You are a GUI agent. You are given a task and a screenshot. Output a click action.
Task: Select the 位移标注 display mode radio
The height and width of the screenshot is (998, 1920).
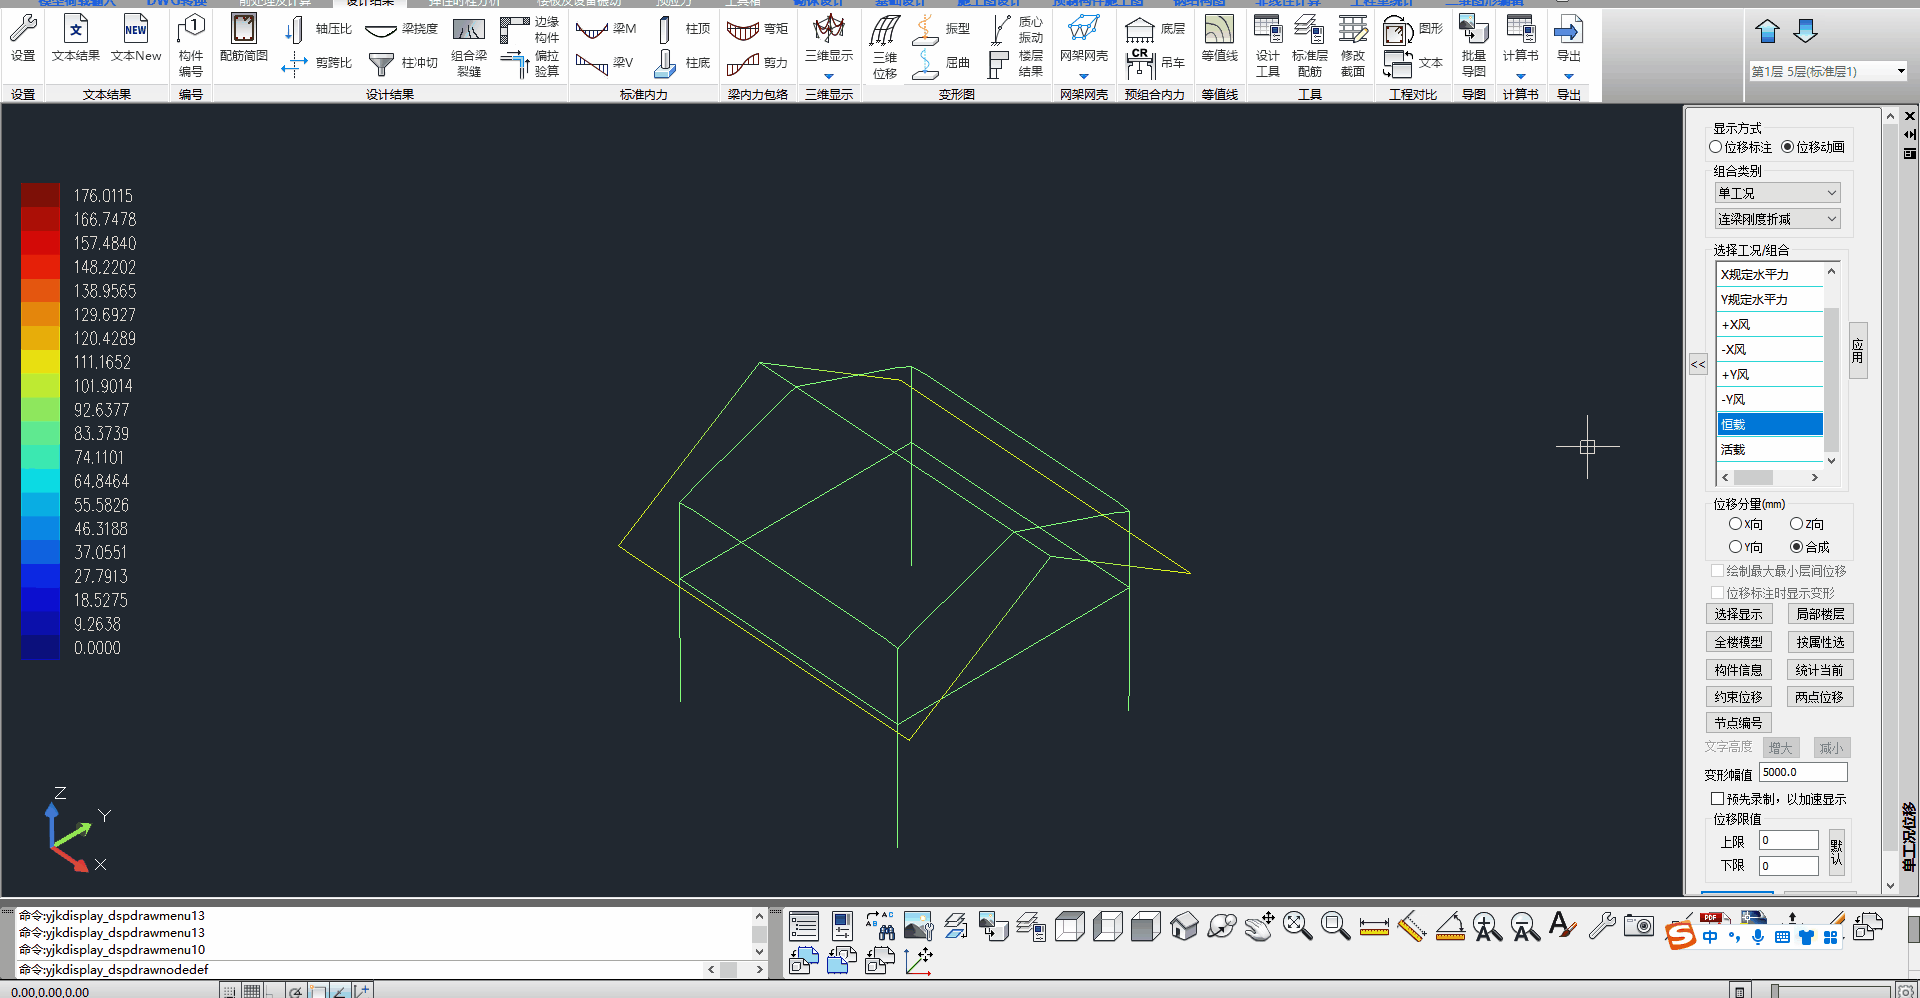point(1716,147)
